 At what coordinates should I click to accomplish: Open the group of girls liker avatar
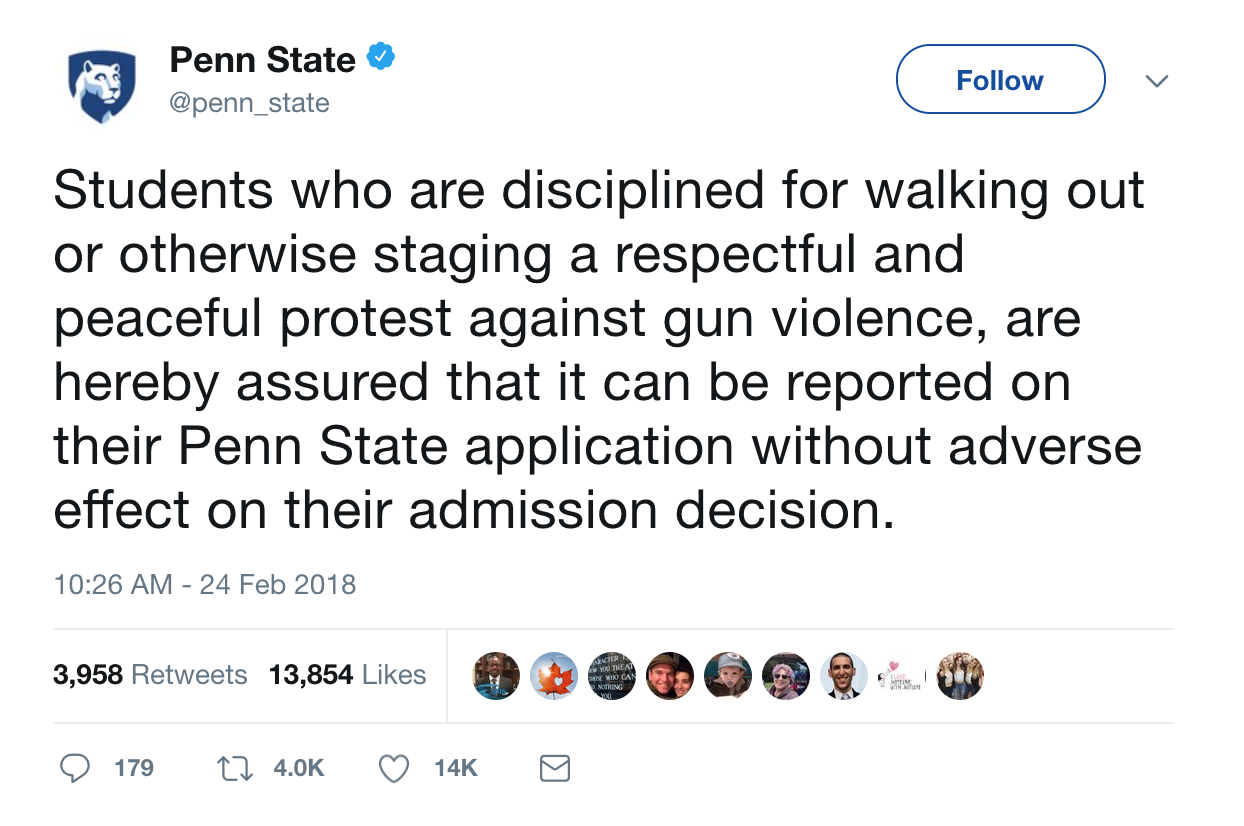[959, 676]
